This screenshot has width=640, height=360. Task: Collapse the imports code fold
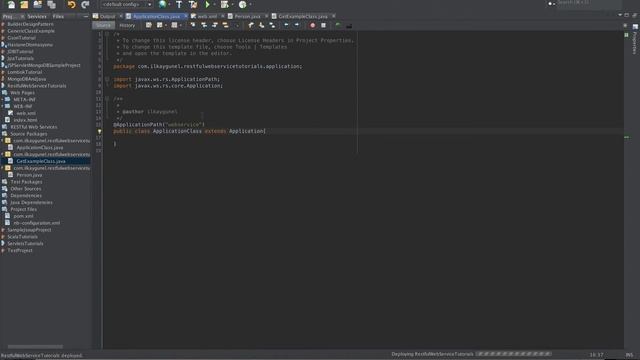tap(107, 80)
